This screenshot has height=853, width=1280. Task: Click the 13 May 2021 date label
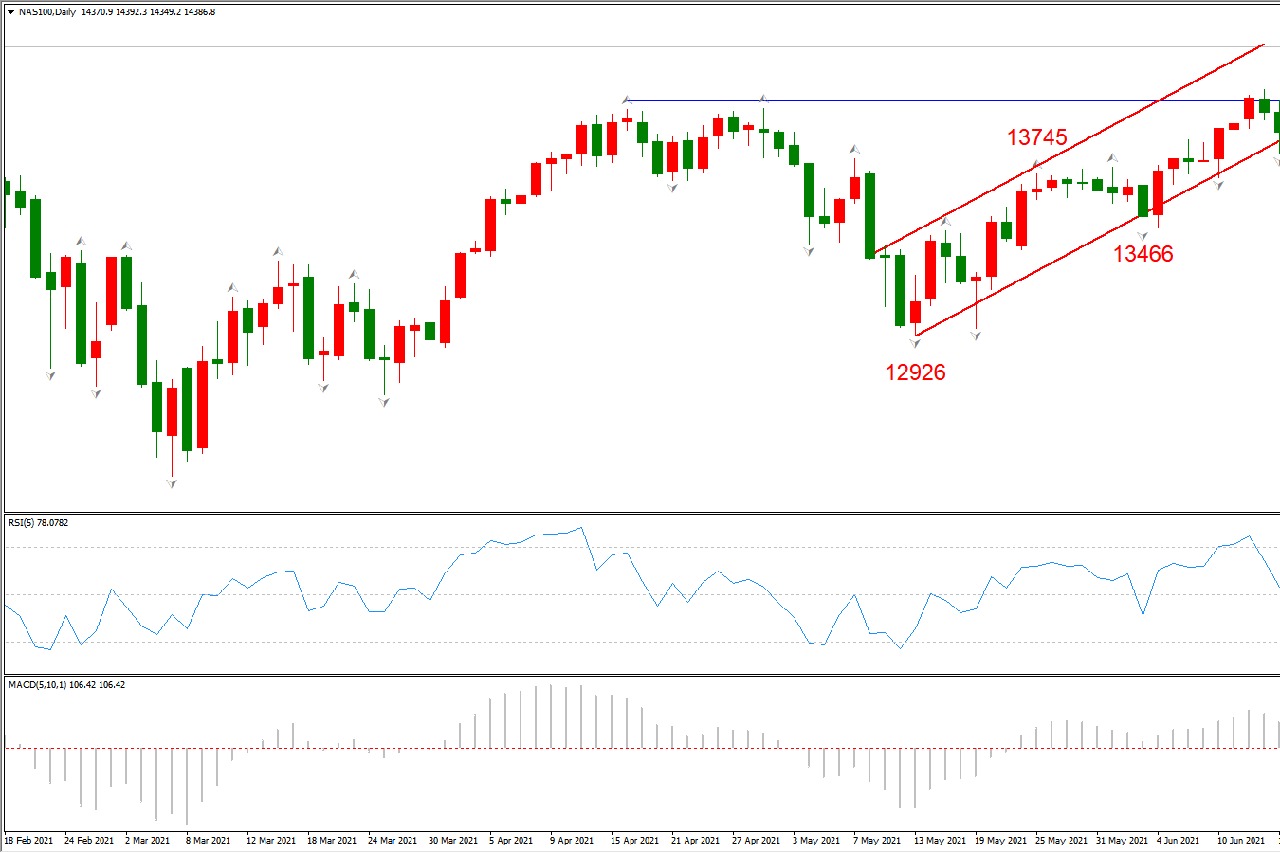(940, 841)
